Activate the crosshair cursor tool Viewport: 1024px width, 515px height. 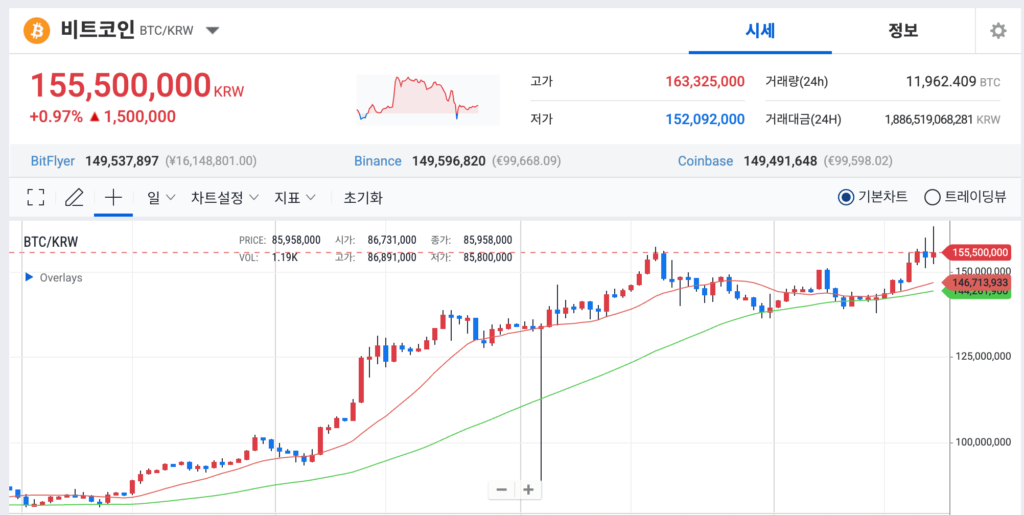point(114,197)
